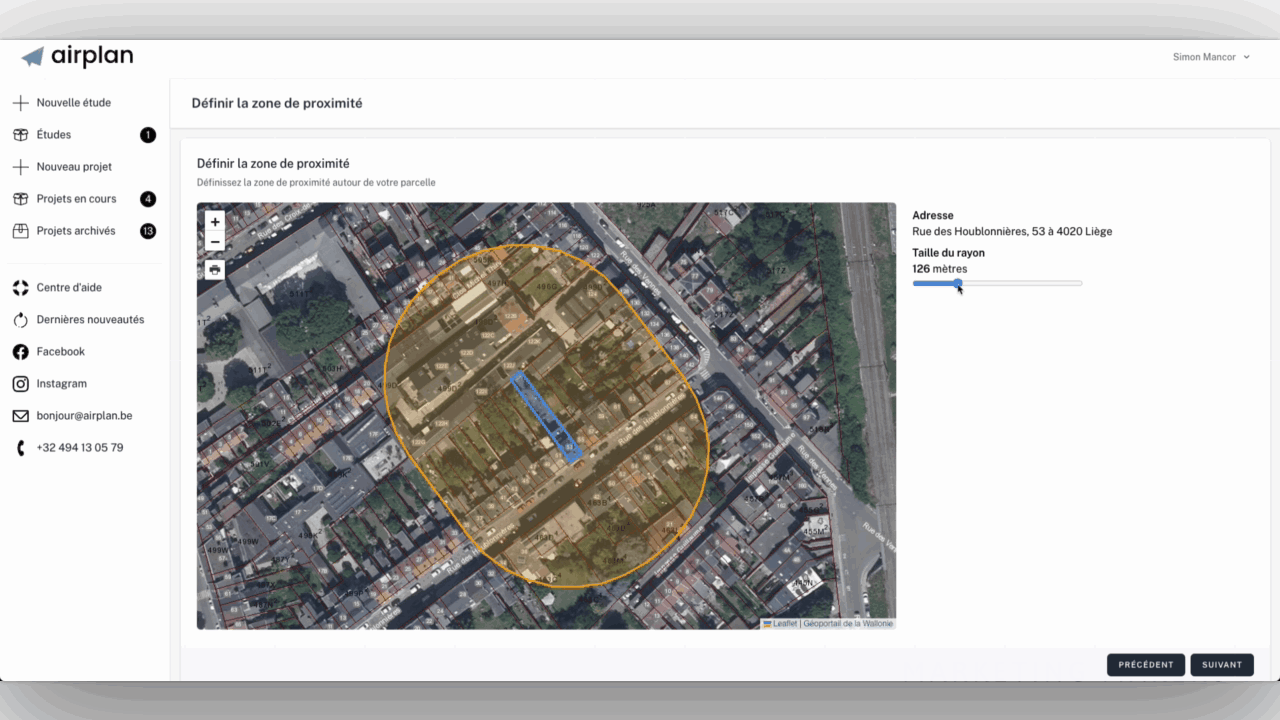This screenshot has width=1280, height=720.
Task: Open the Simon Mancor user dropdown
Action: (1211, 57)
